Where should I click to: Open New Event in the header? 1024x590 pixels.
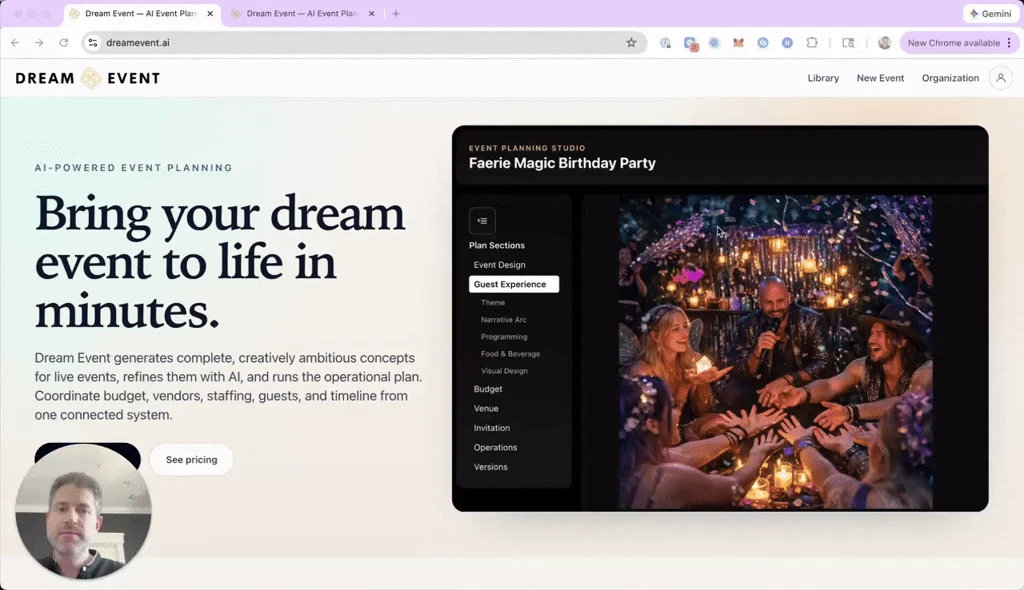coord(880,78)
